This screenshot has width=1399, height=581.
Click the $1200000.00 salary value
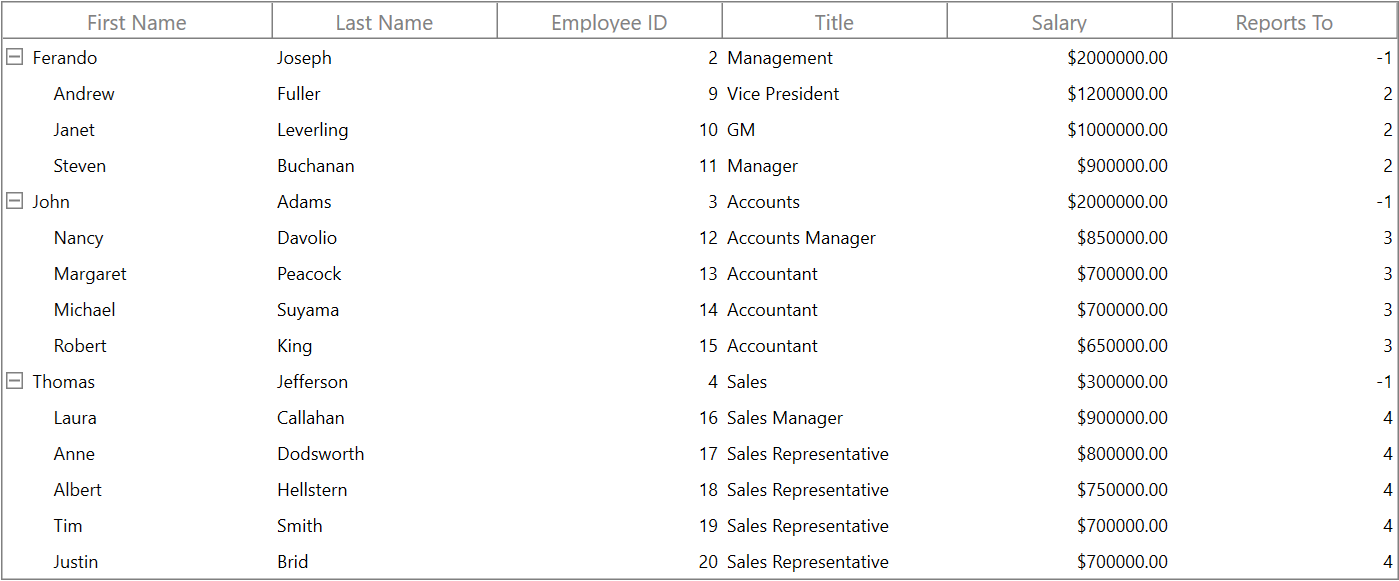1118,94
